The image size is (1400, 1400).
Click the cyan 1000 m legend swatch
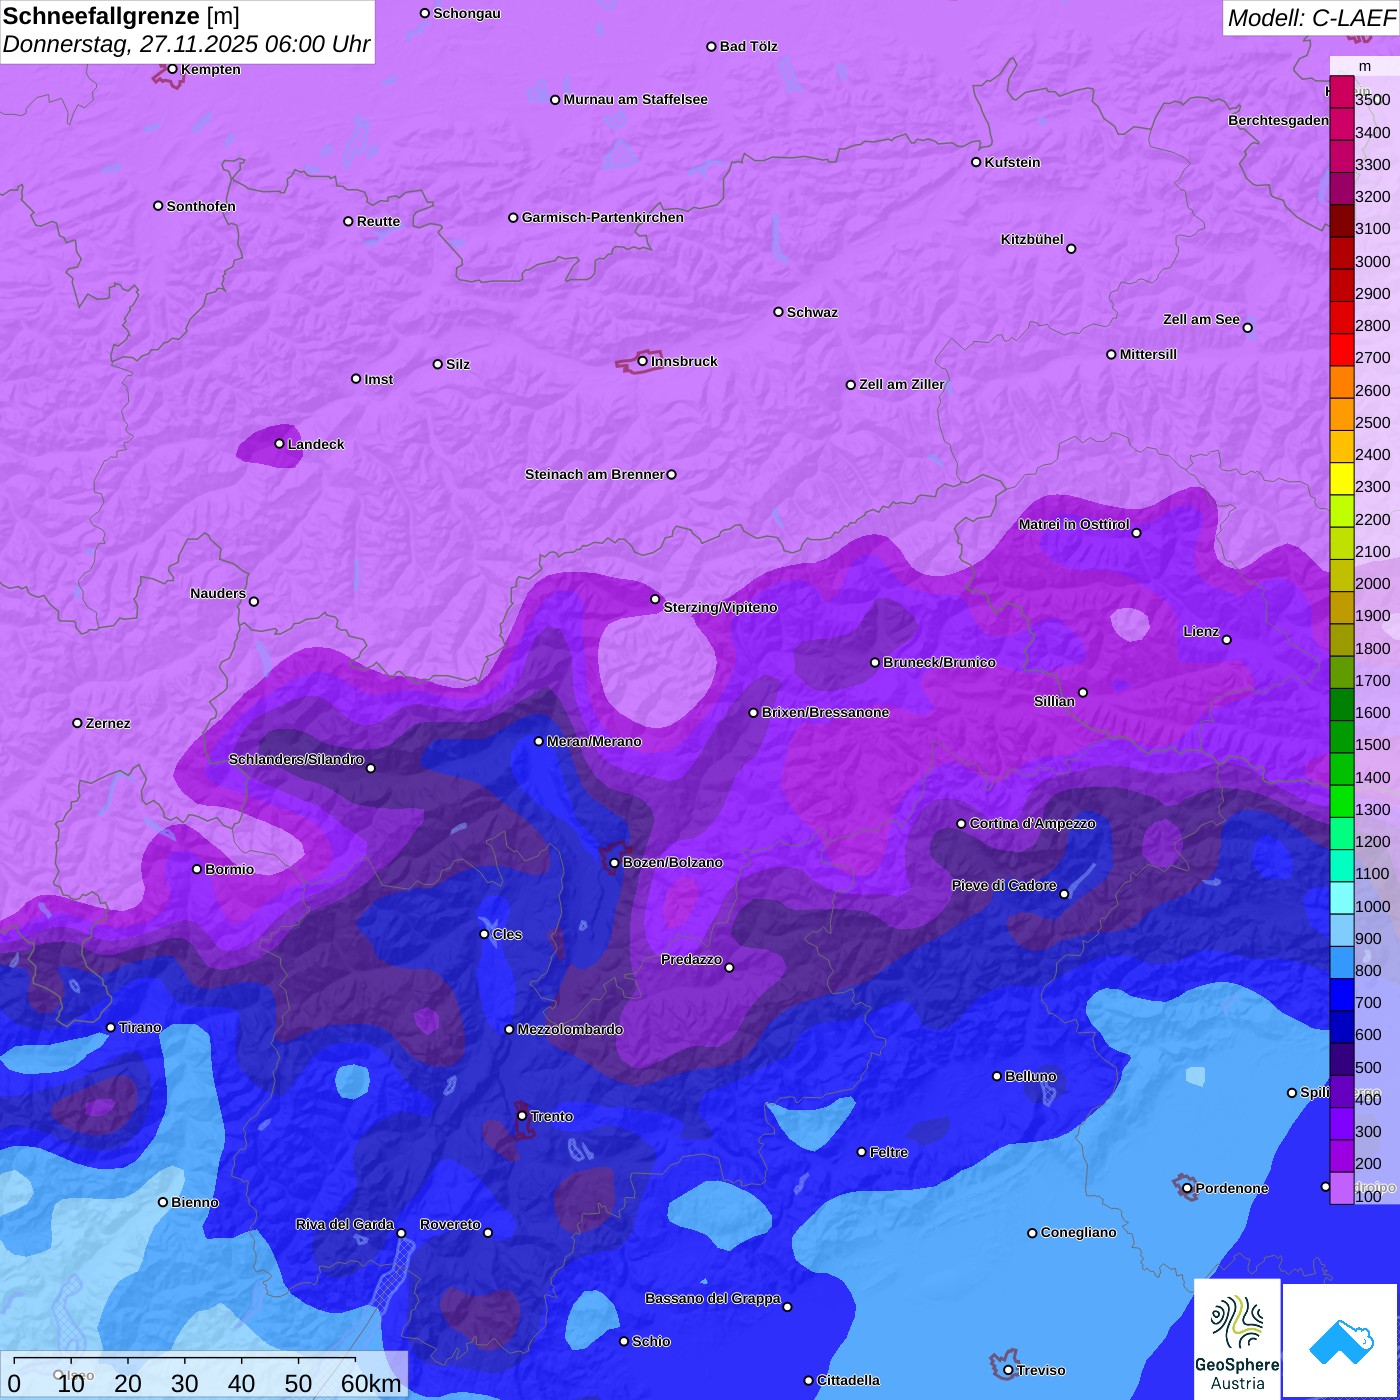pyautogui.click(x=1342, y=897)
